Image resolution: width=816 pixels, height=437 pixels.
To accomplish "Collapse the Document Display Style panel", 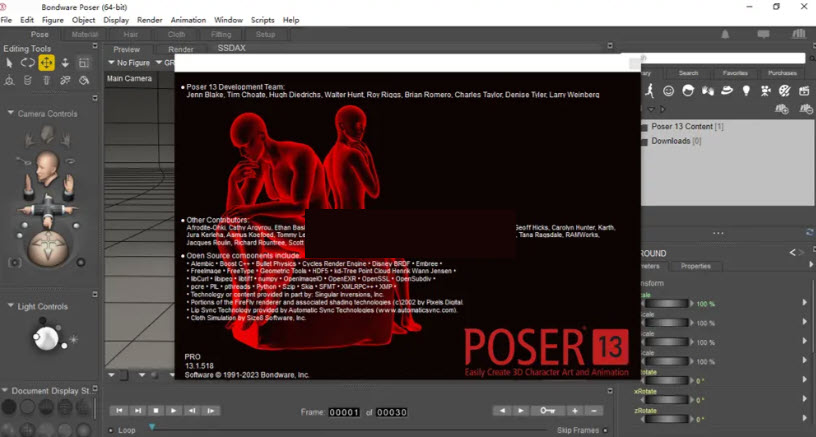I will point(5,390).
